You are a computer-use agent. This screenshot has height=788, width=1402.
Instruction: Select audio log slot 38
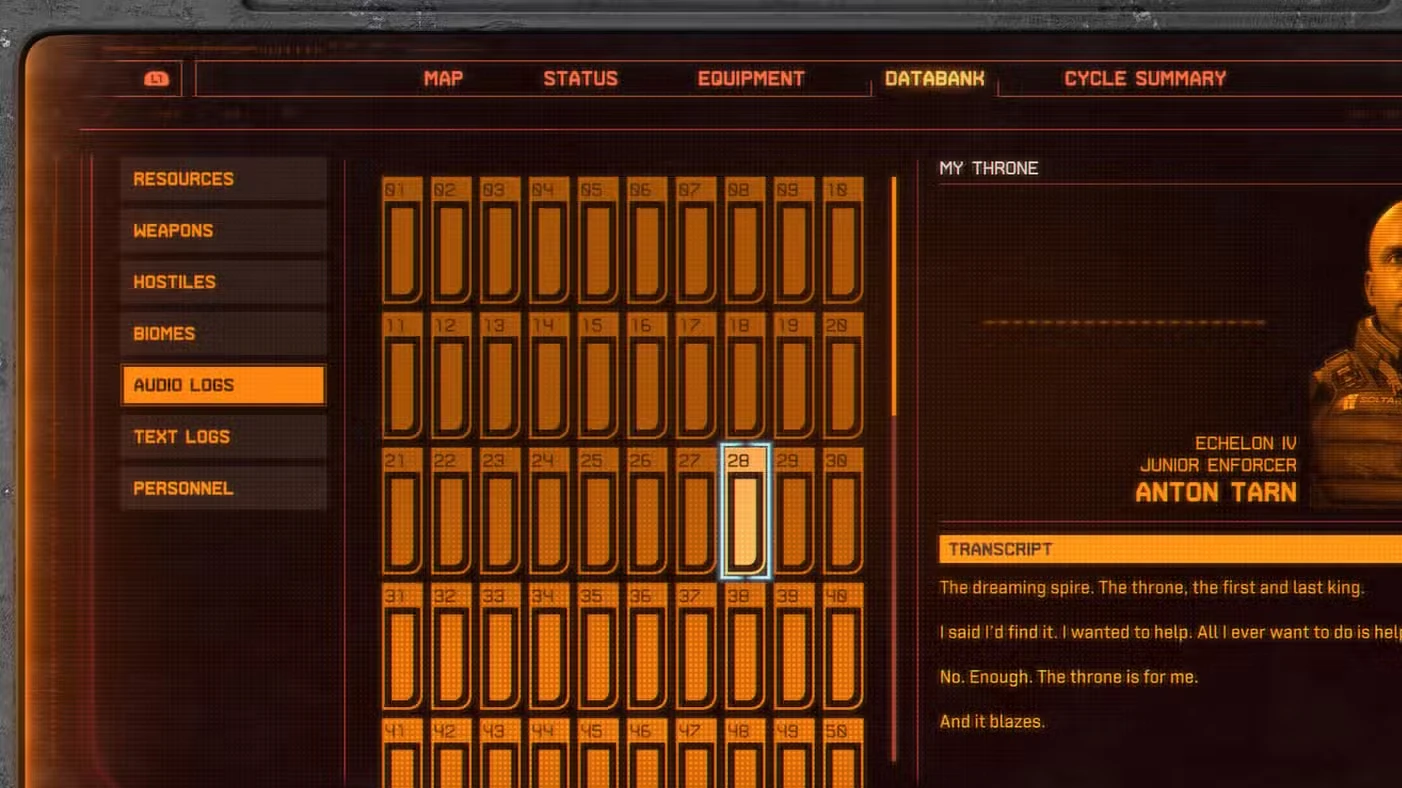pyautogui.click(x=745, y=647)
